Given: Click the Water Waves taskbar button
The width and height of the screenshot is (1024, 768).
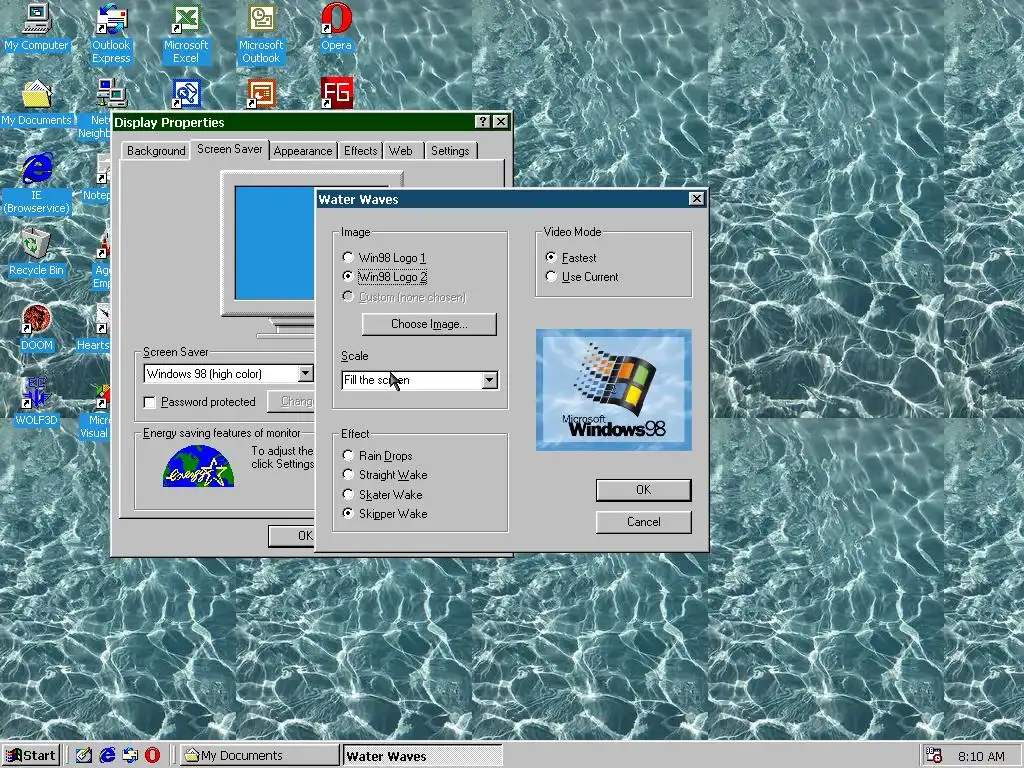Looking at the screenshot, I should (x=423, y=756).
